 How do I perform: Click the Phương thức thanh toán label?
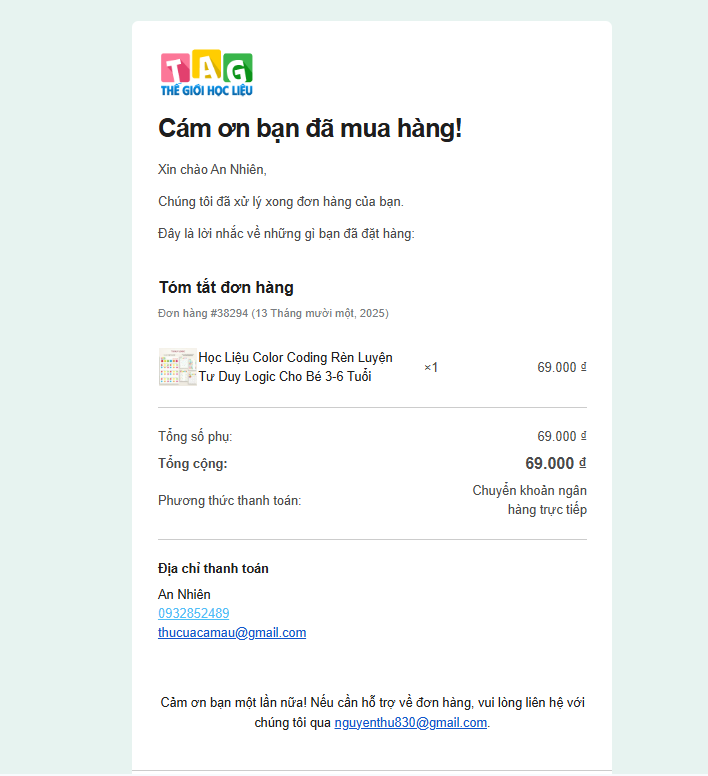(229, 500)
